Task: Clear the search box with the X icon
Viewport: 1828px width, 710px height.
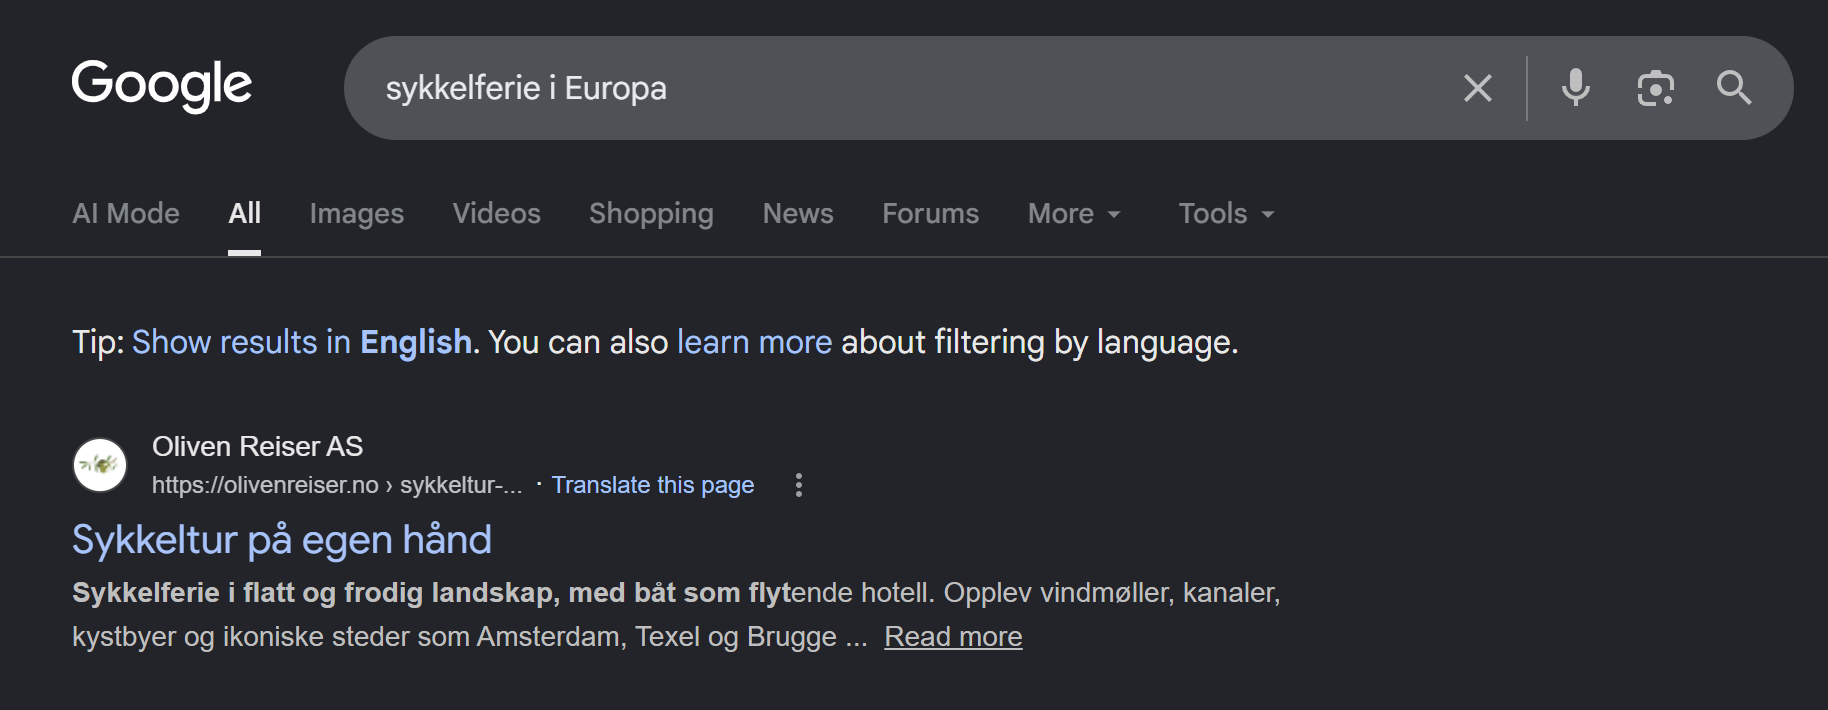Action: [x=1477, y=88]
